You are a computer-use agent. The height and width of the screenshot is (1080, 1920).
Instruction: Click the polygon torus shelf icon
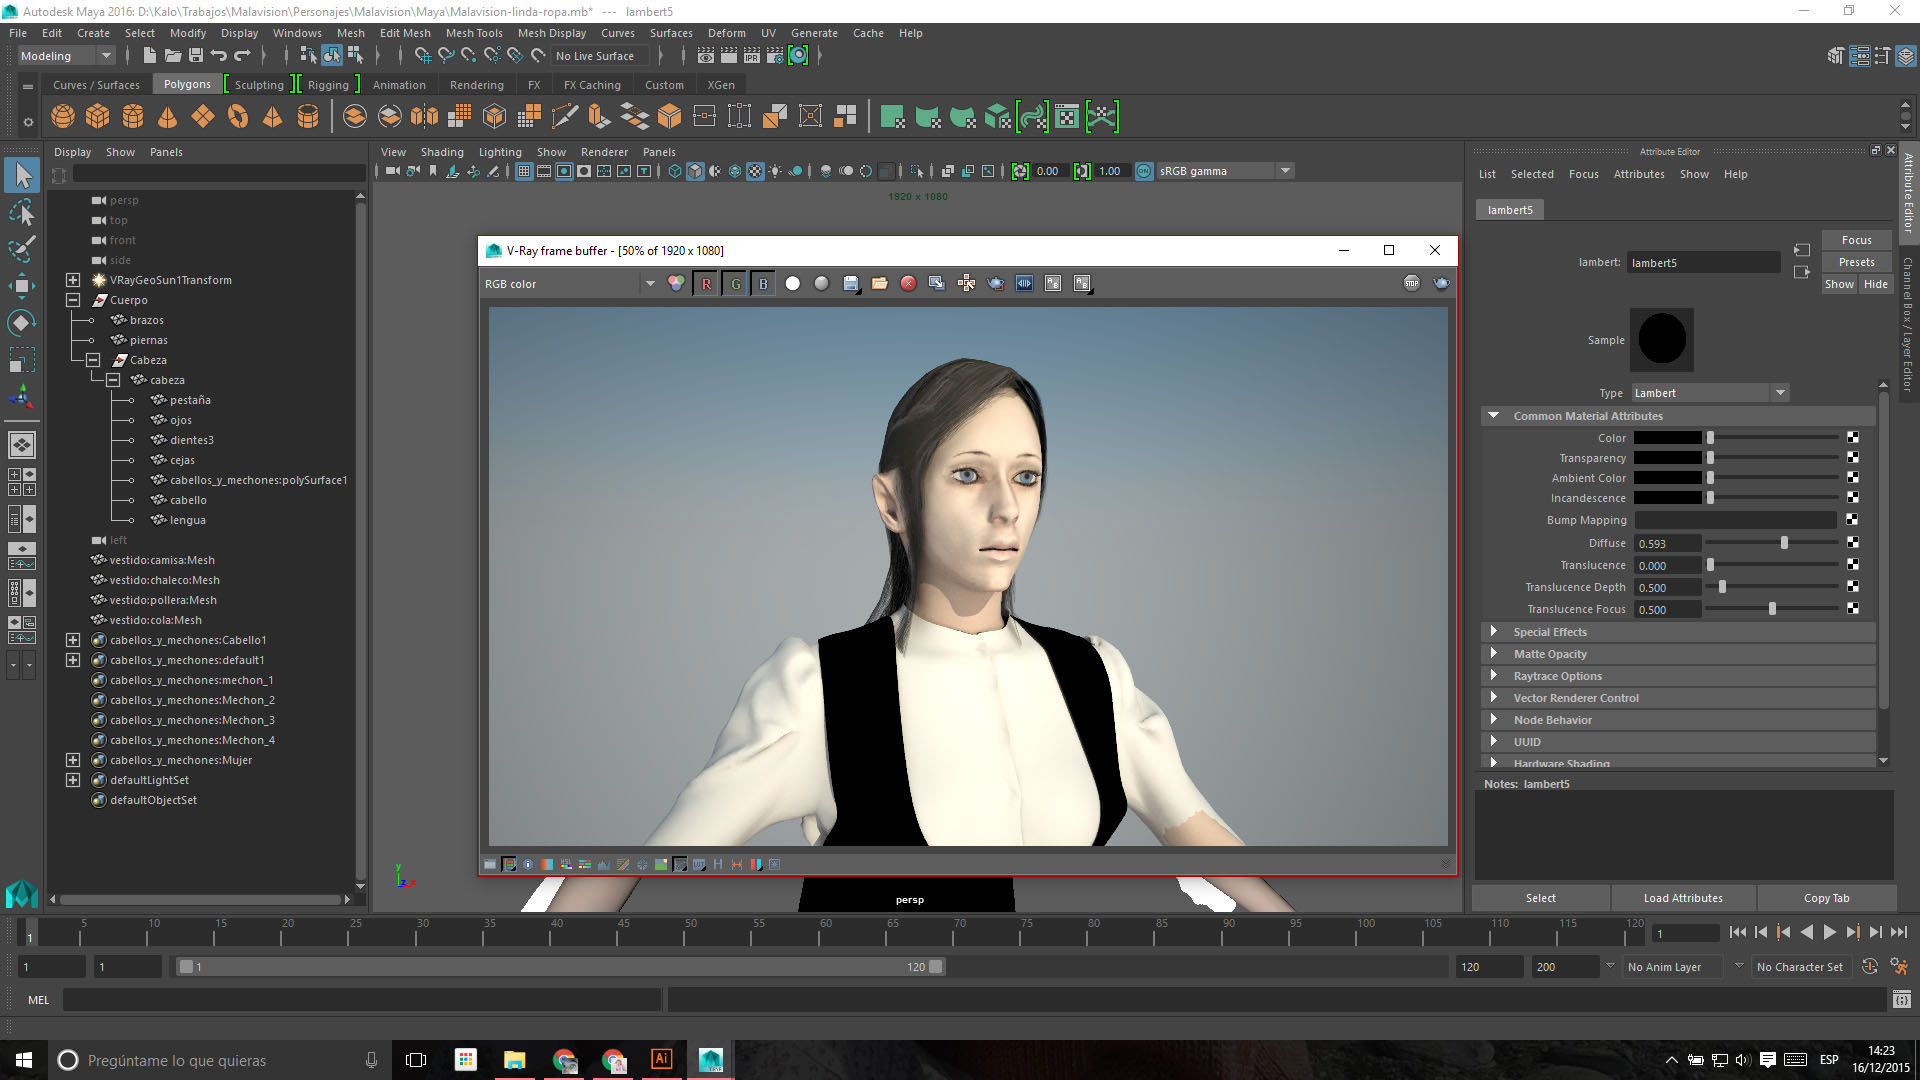238,117
